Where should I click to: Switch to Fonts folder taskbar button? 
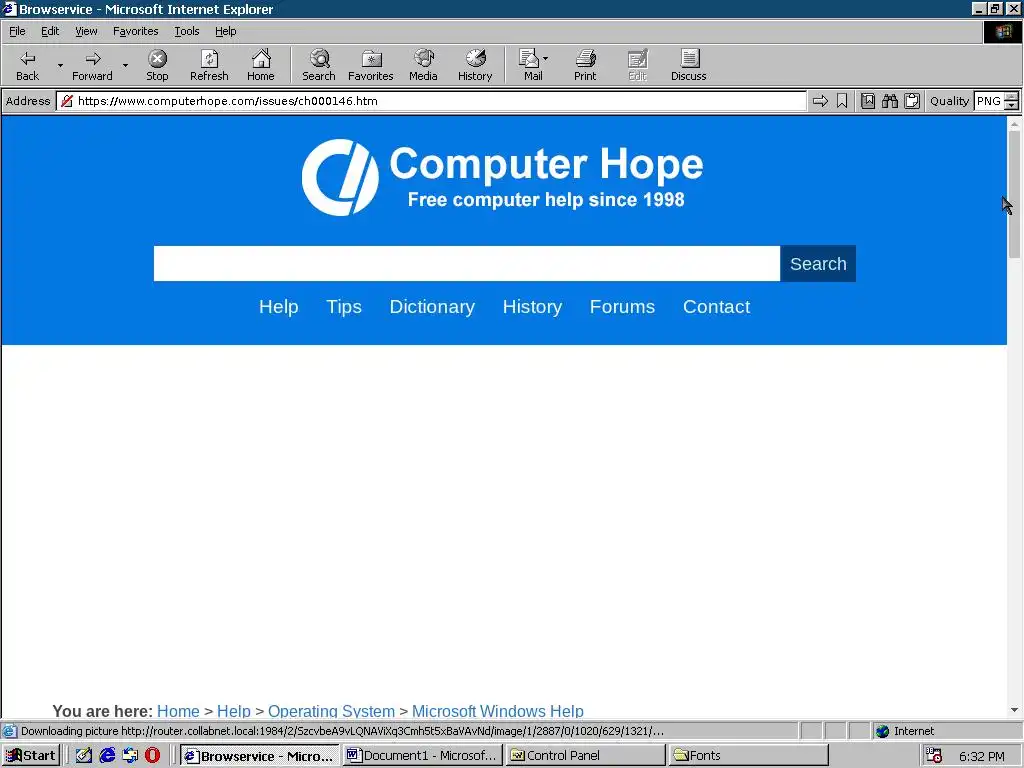coord(748,756)
